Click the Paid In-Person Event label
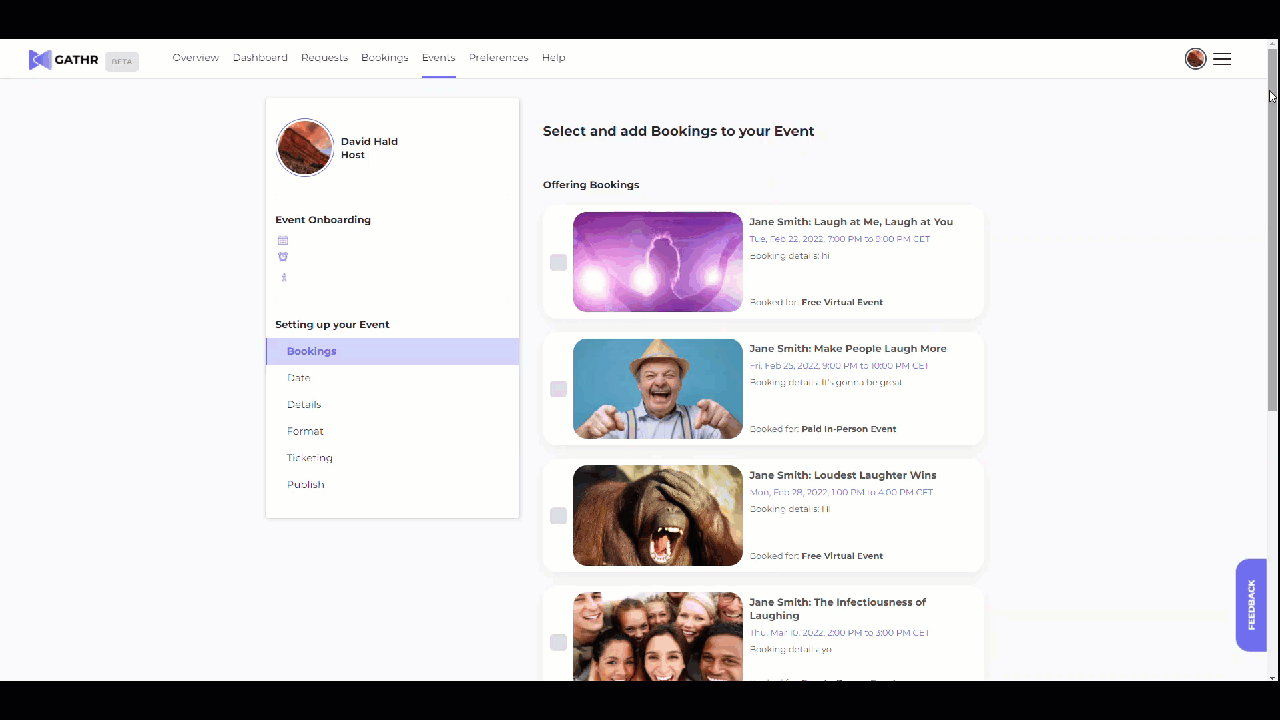The width and height of the screenshot is (1280, 720). coord(849,429)
